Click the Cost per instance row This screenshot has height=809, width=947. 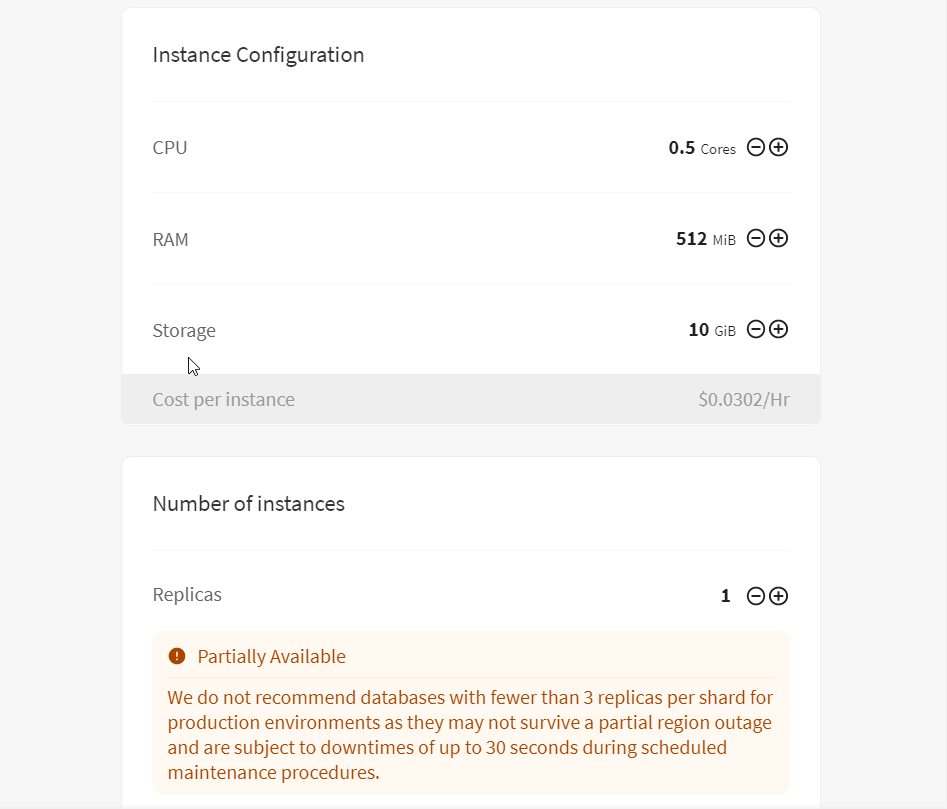tap(471, 399)
